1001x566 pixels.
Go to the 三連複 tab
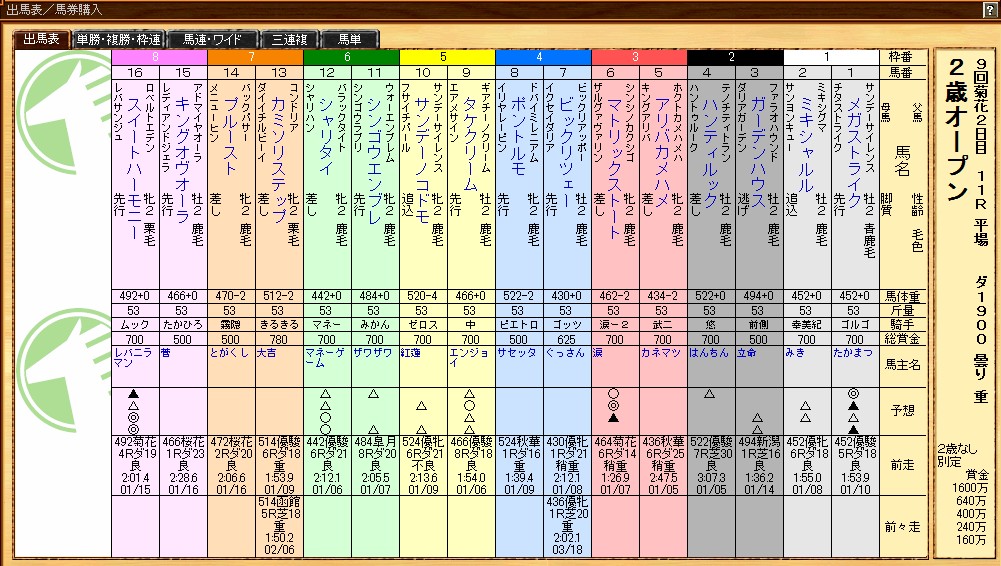click(x=289, y=39)
